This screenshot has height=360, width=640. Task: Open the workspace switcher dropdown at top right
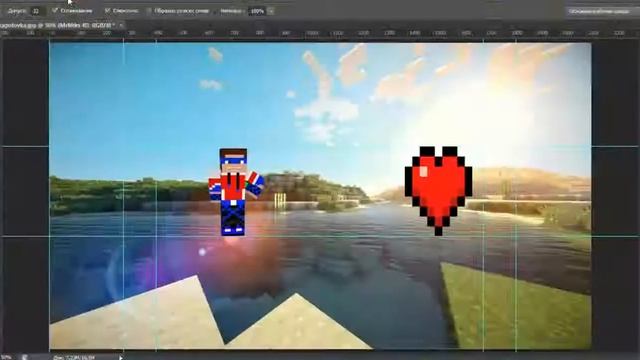click(603, 11)
